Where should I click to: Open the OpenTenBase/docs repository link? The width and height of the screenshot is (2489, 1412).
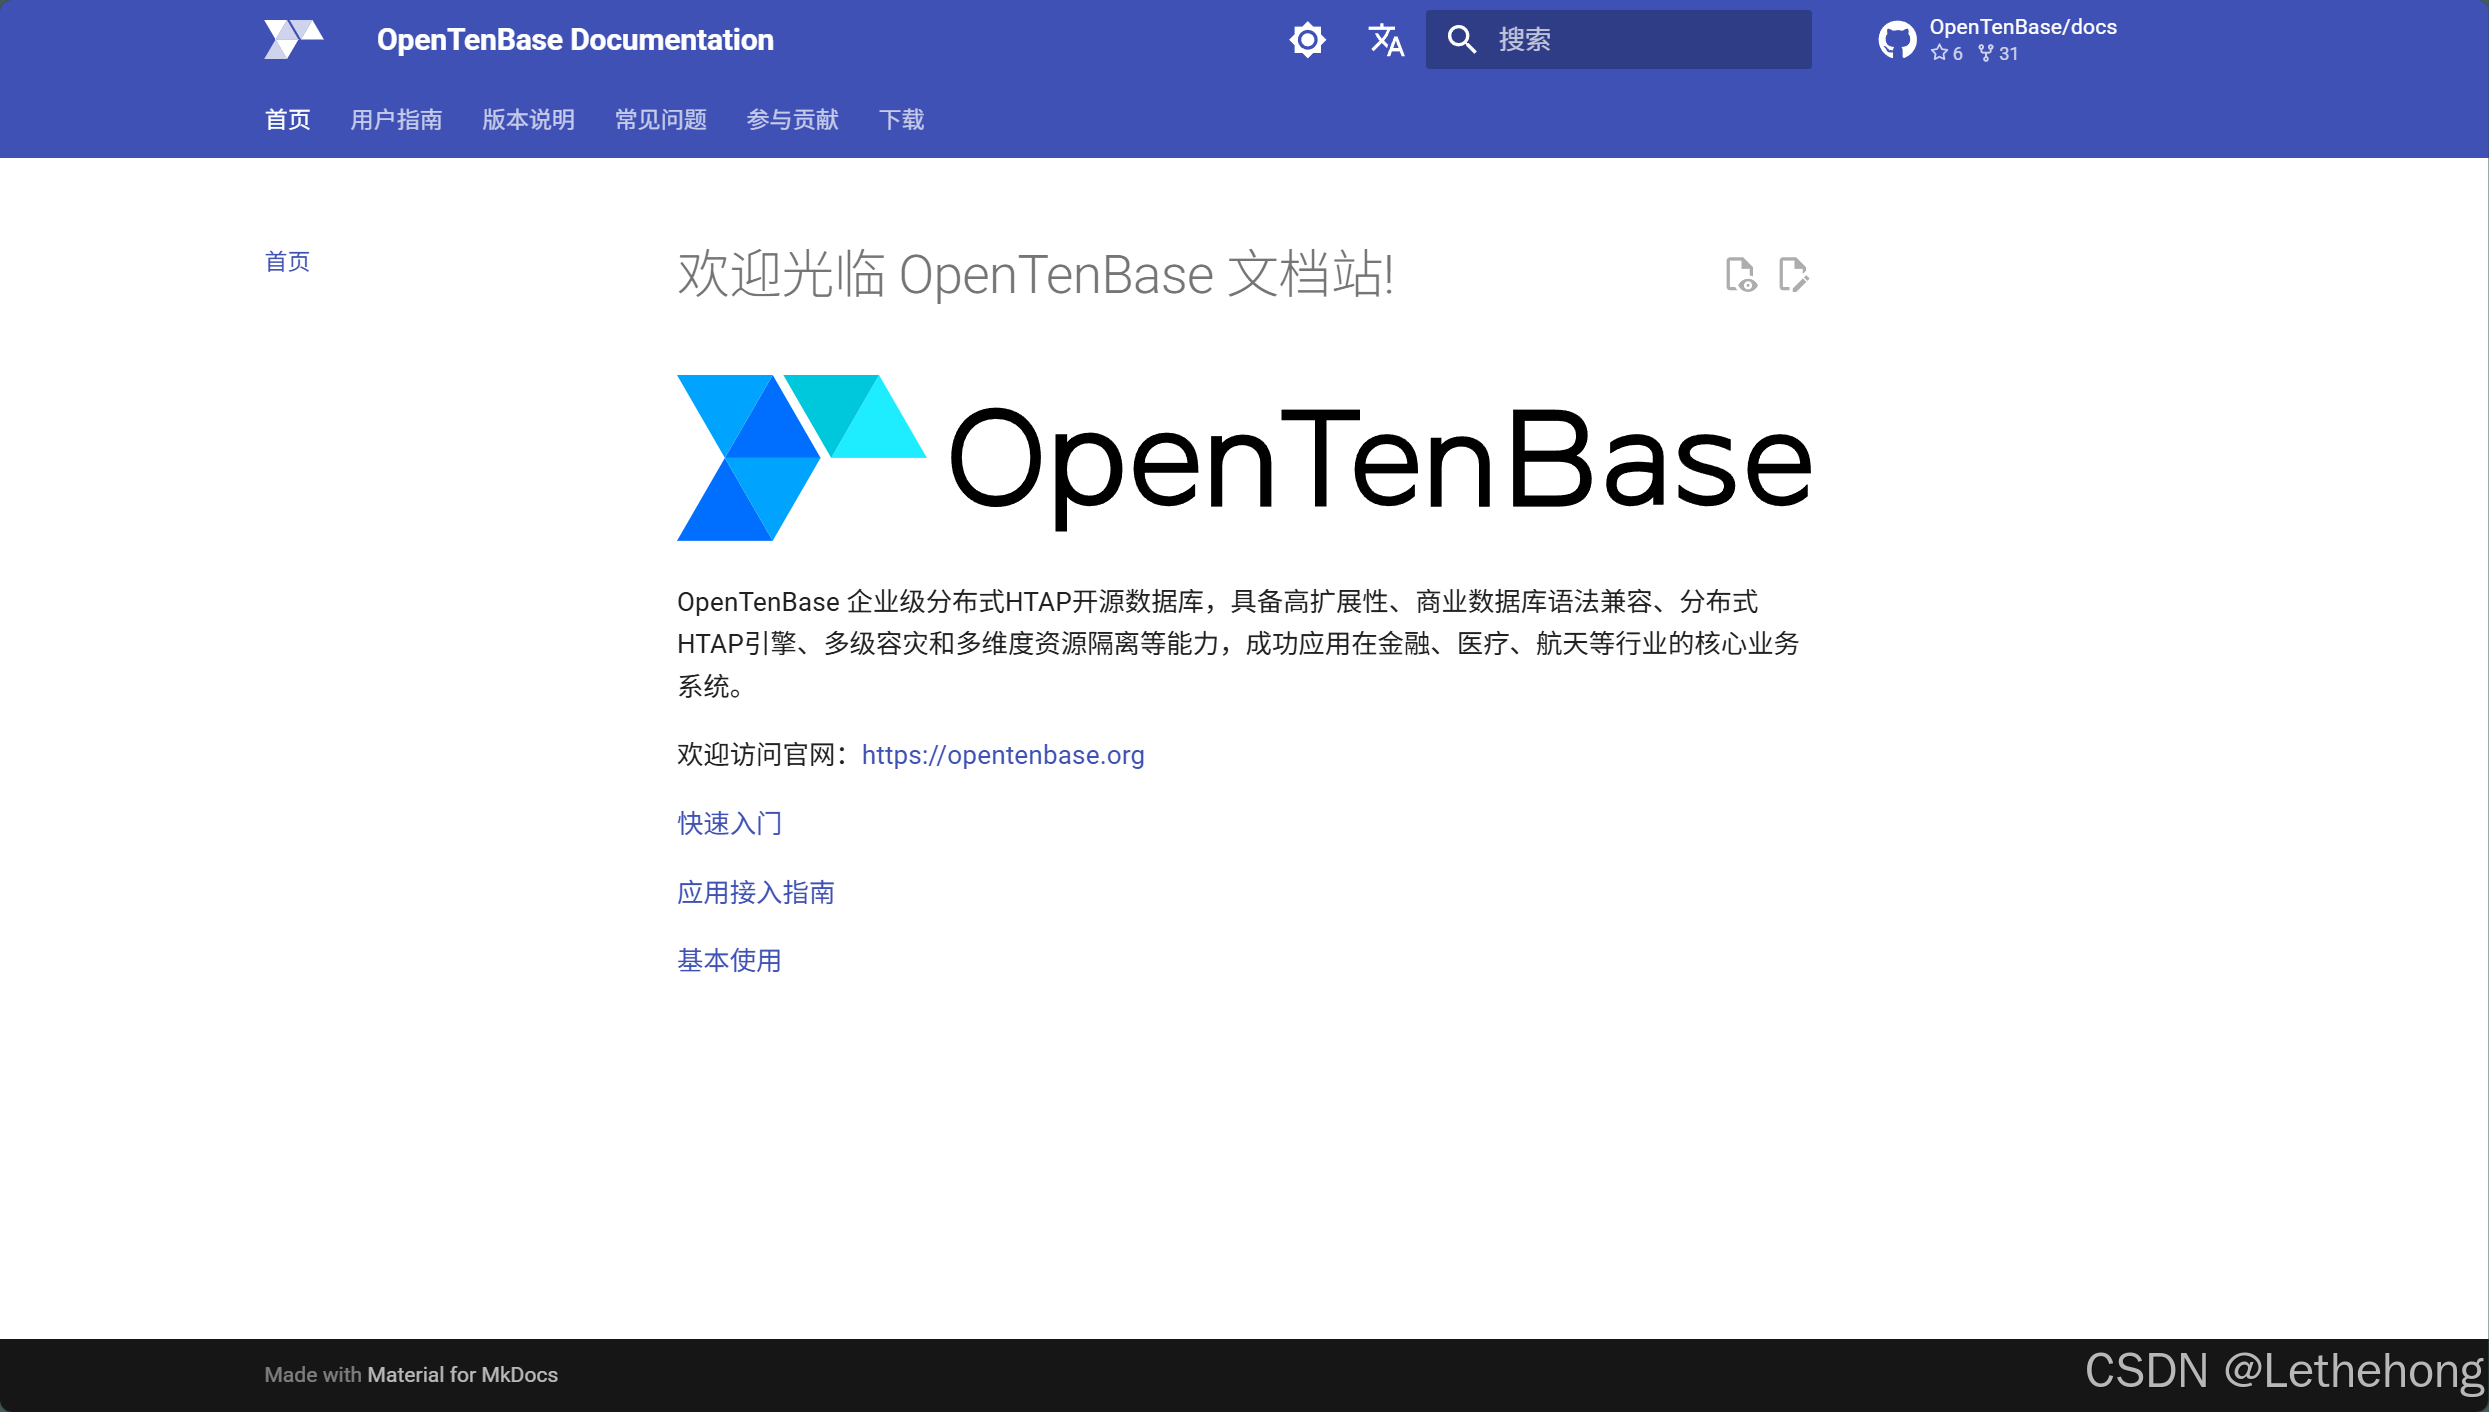pyautogui.click(x=2022, y=28)
